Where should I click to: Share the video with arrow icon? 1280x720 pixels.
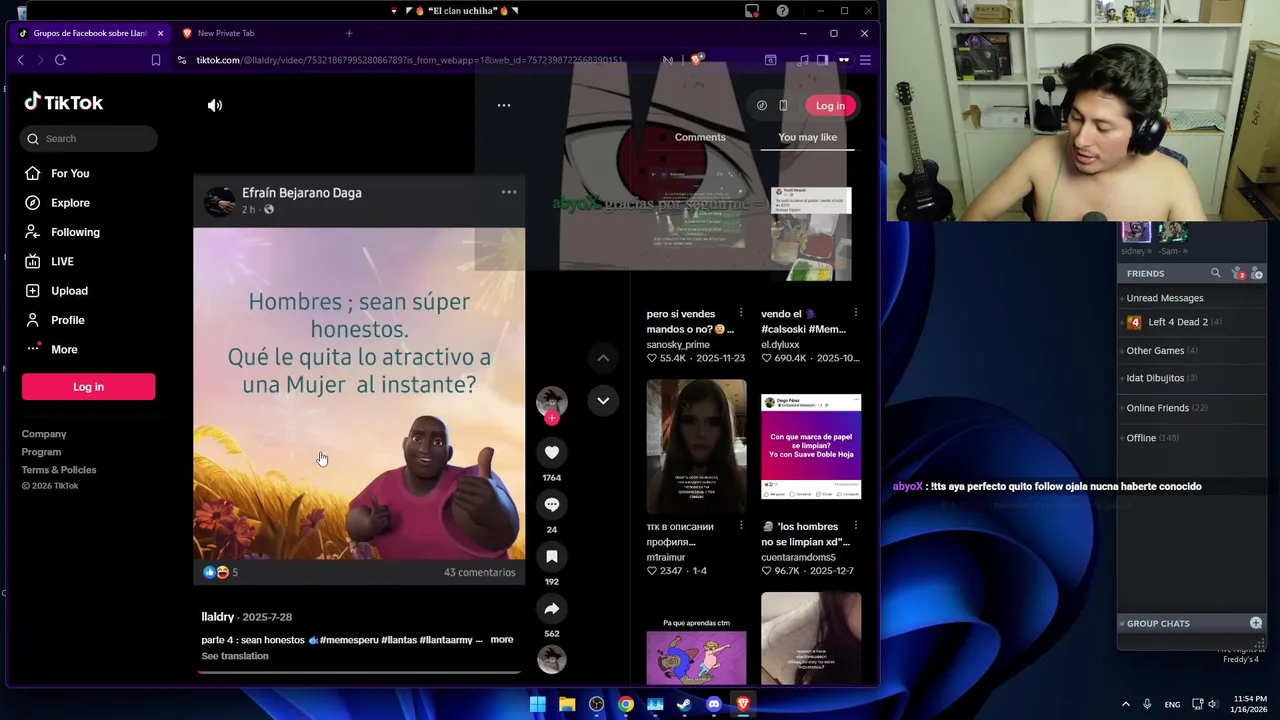(552, 608)
